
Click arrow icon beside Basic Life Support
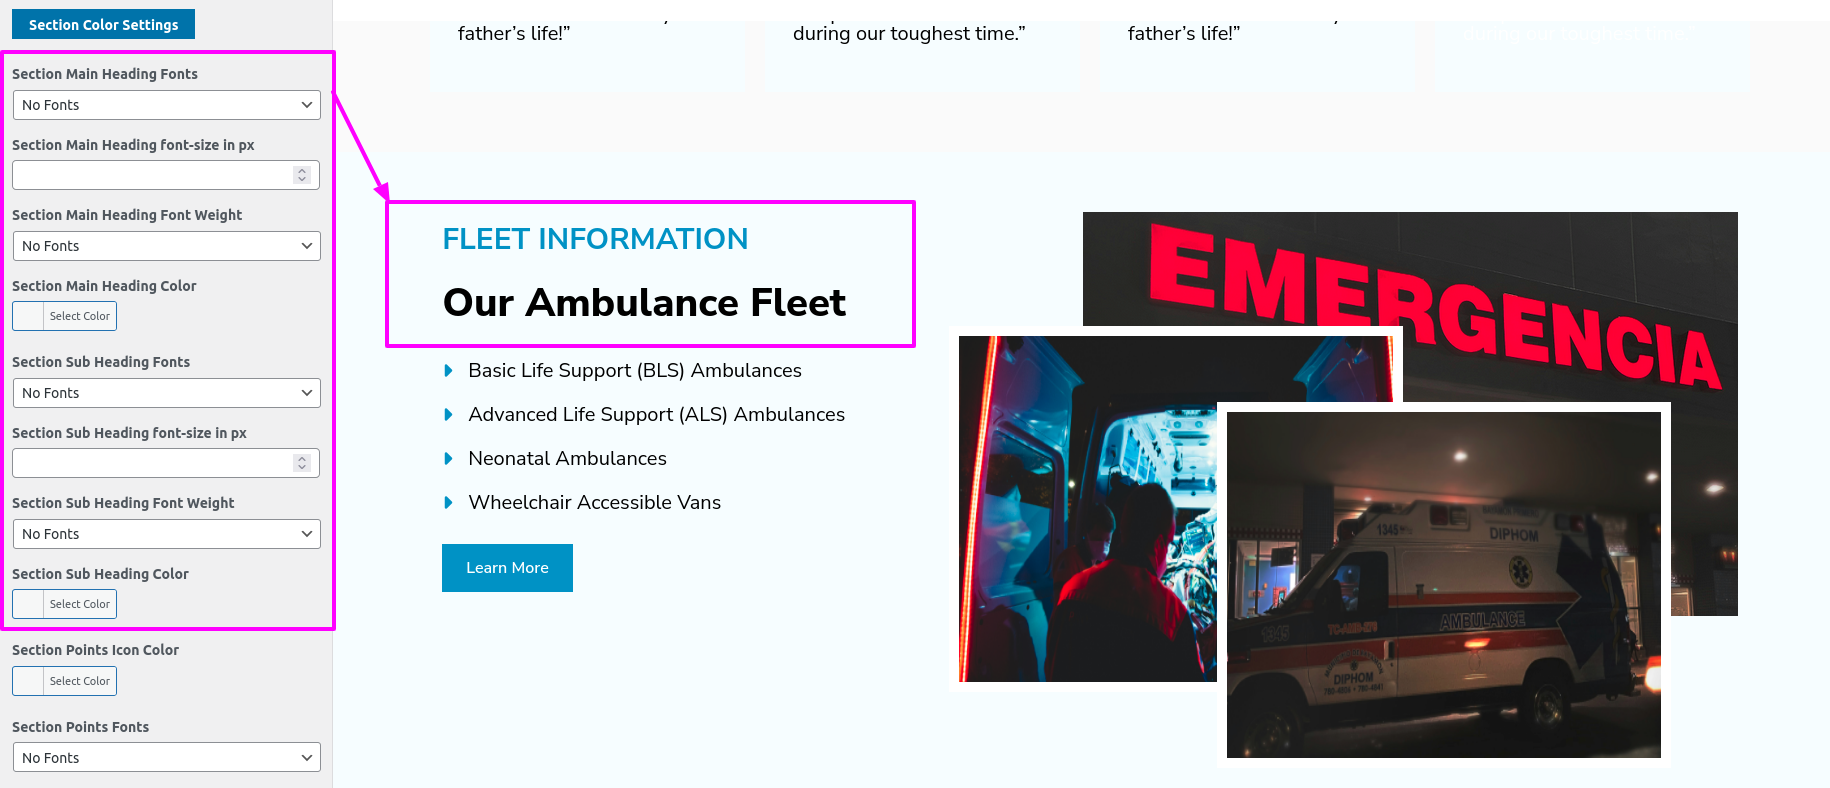click(448, 371)
